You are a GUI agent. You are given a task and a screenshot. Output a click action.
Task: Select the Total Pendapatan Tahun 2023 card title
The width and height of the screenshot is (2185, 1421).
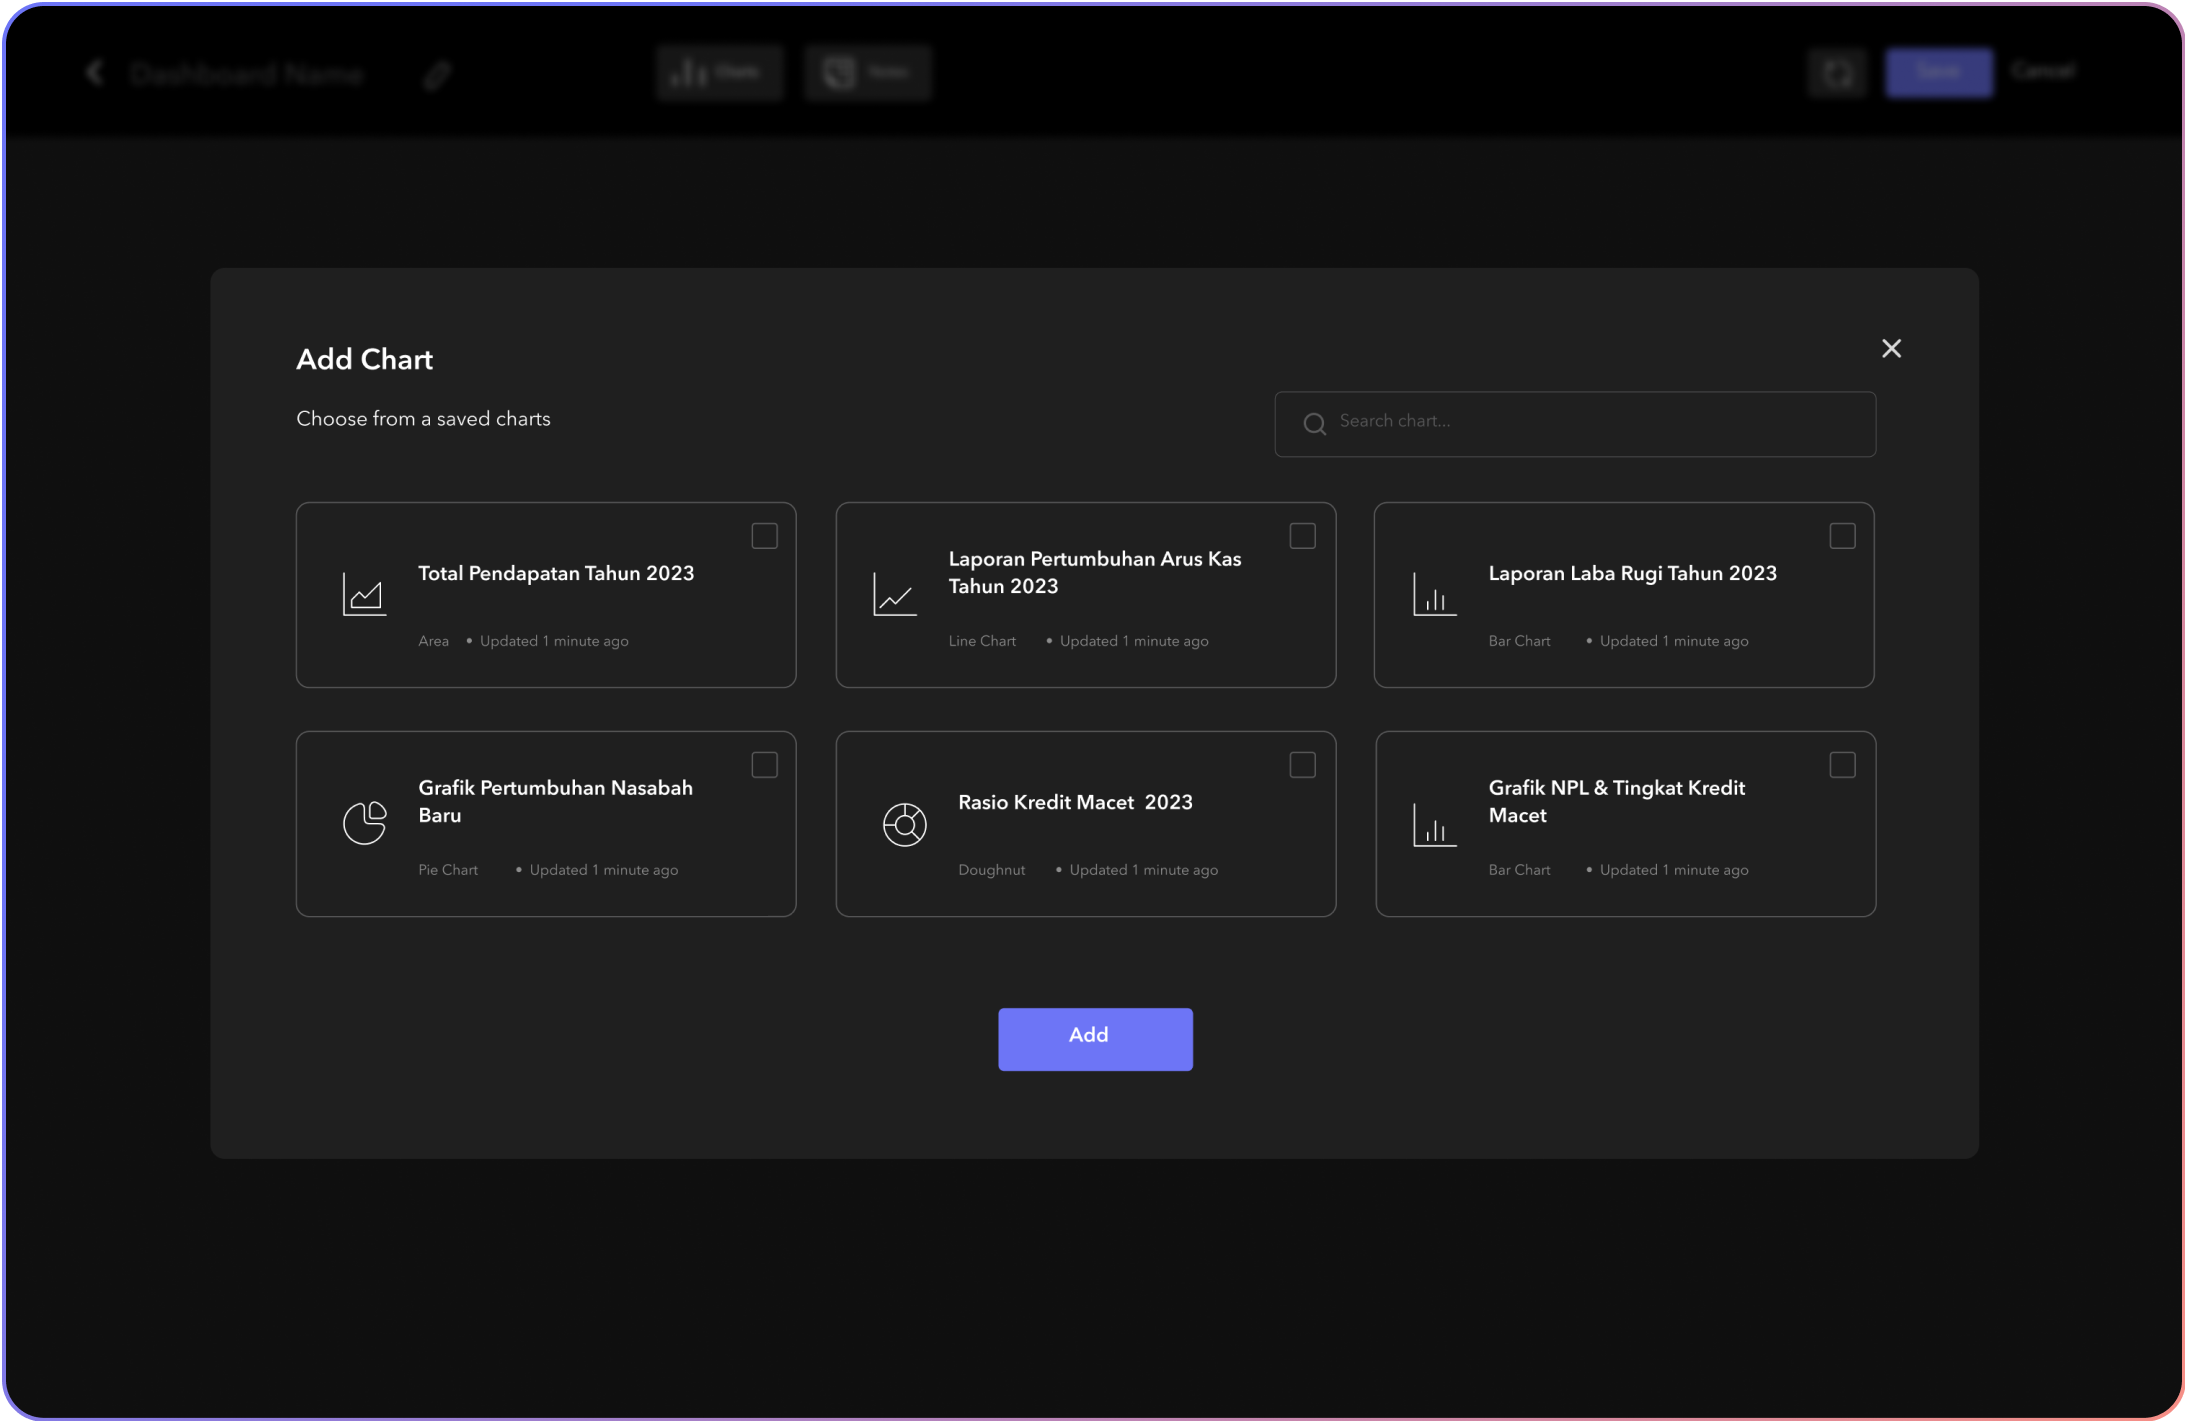coord(555,573)
